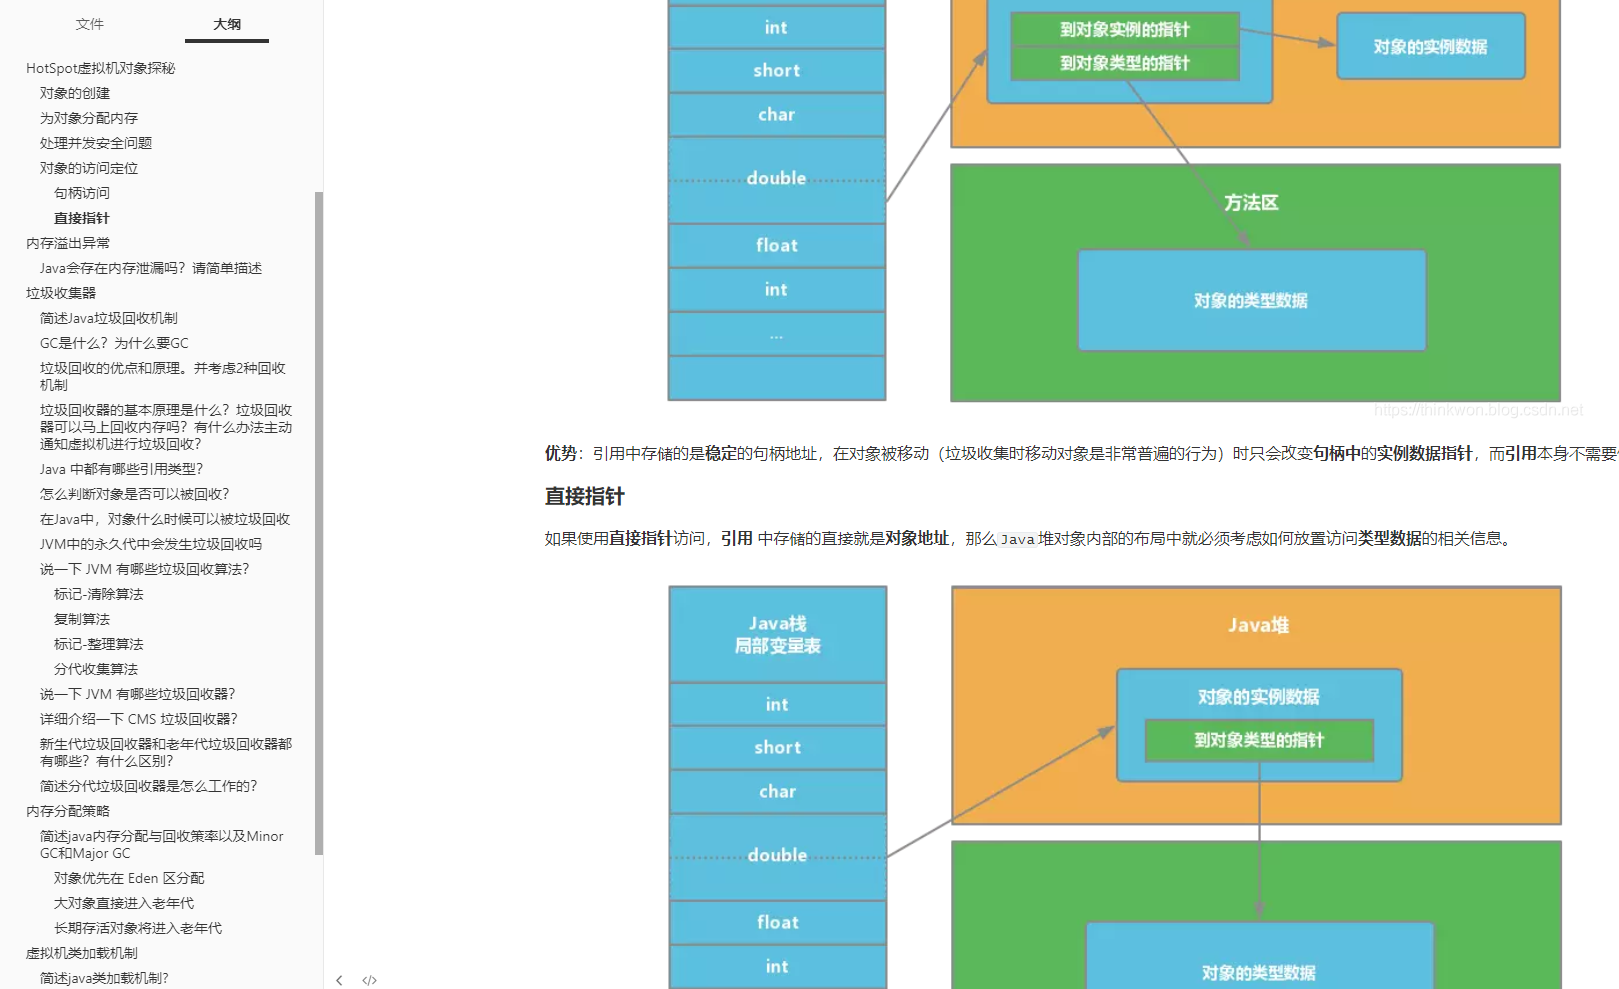Navigate to 内存溢出异常 section
Screen dimensions: 1619x989
tap(67, 242)
